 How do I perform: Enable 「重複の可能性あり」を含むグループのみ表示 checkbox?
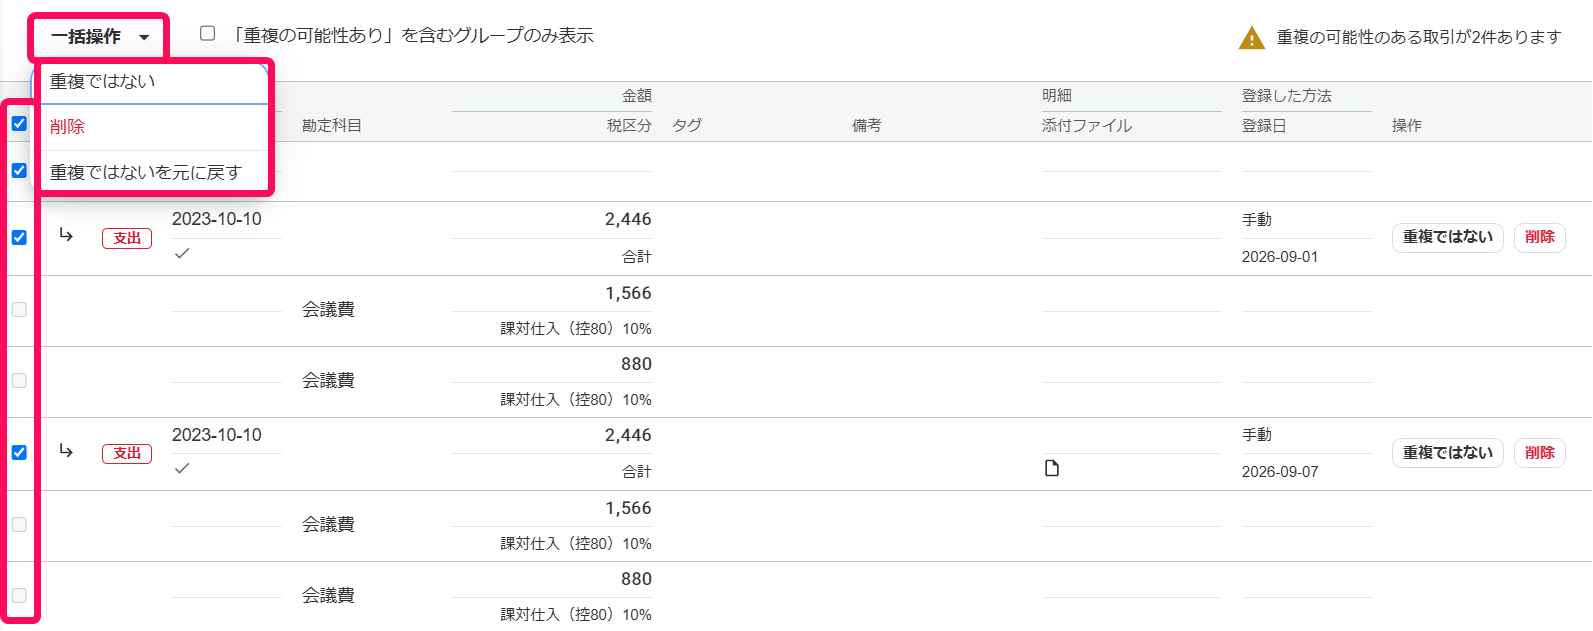(x=207, y=33)
